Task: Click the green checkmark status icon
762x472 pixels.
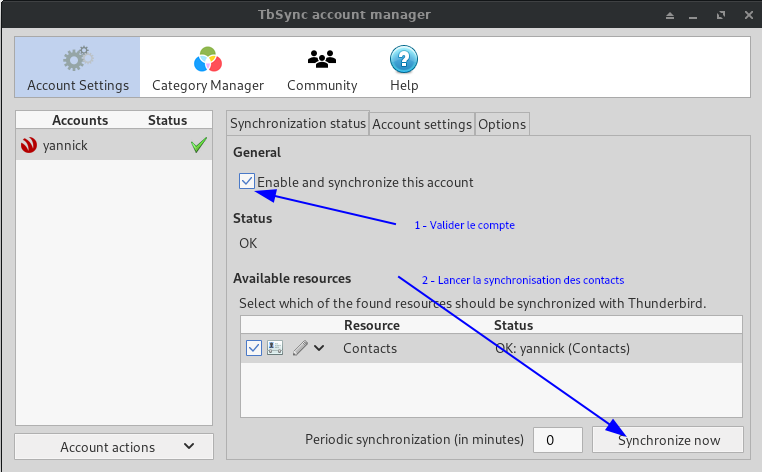Action: tap(199, 146)
